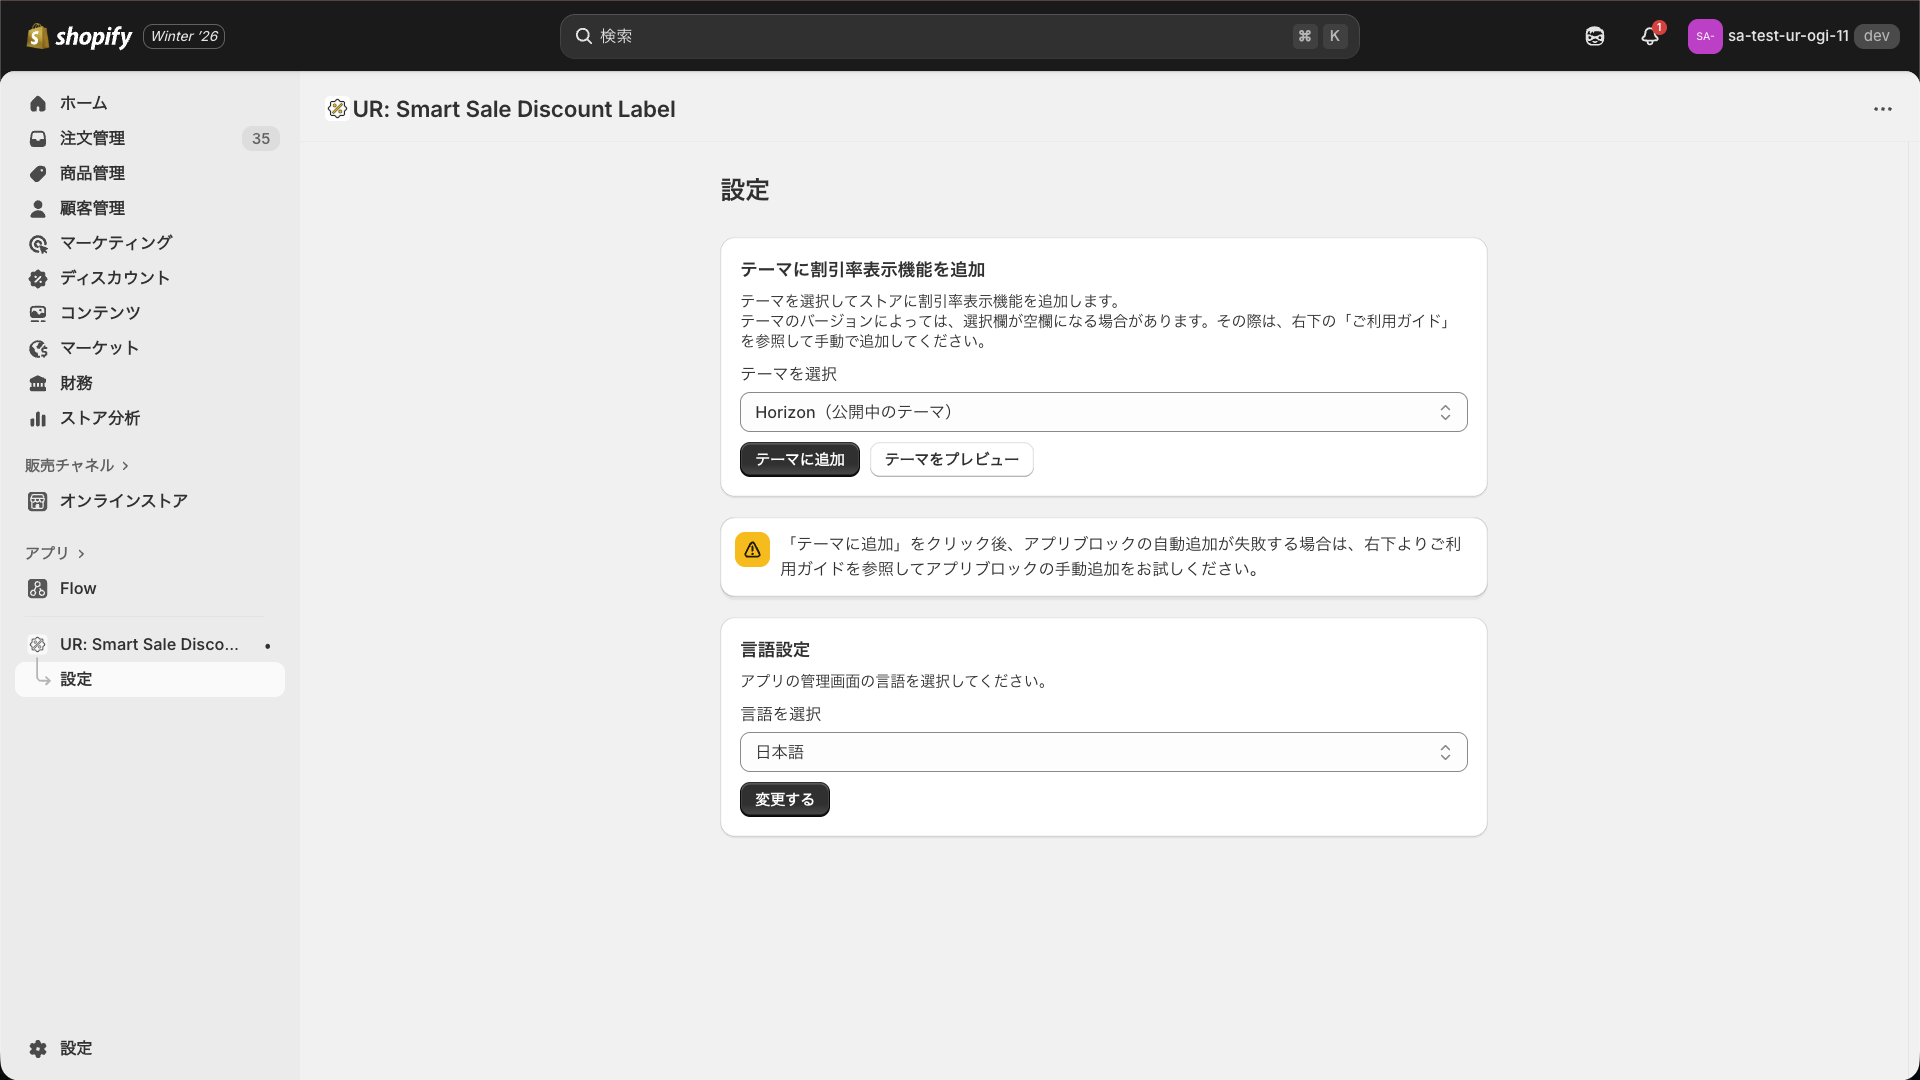
Task: Click the 変更する button
Action: [784, 799]
